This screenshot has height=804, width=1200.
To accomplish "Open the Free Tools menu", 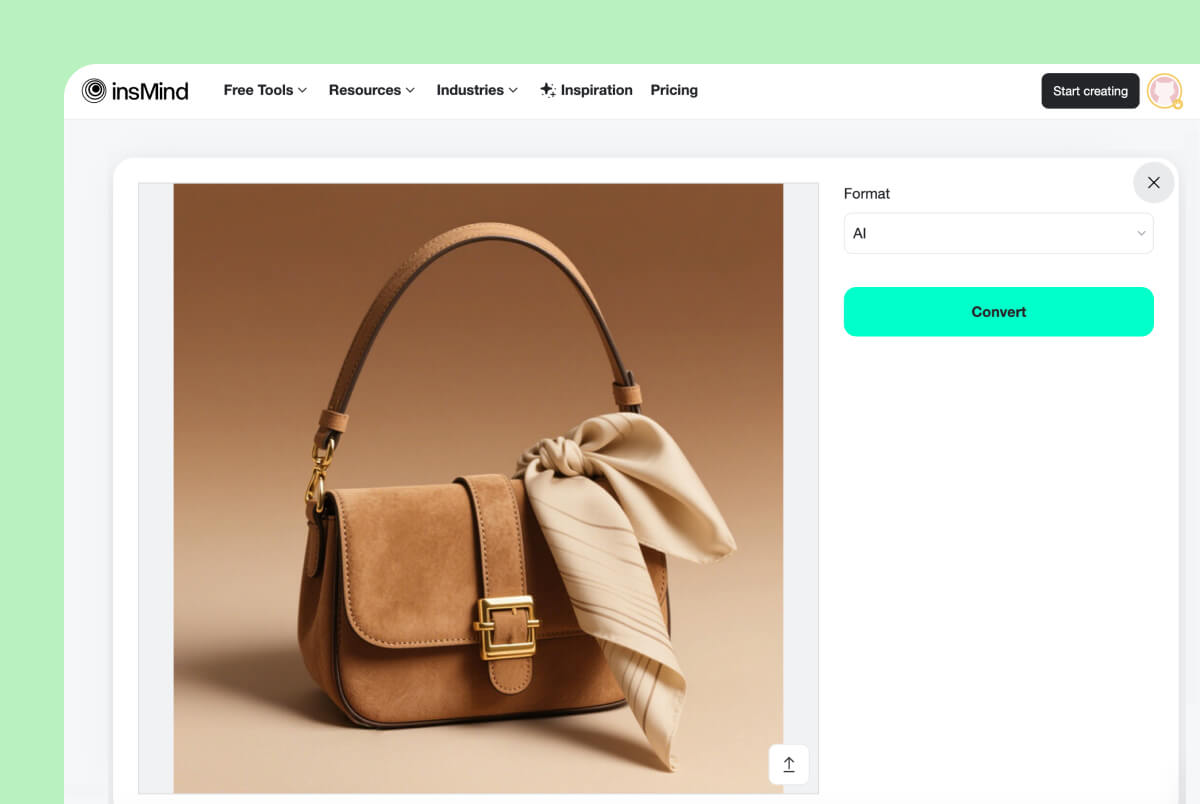I will click(x=265, y=90).
